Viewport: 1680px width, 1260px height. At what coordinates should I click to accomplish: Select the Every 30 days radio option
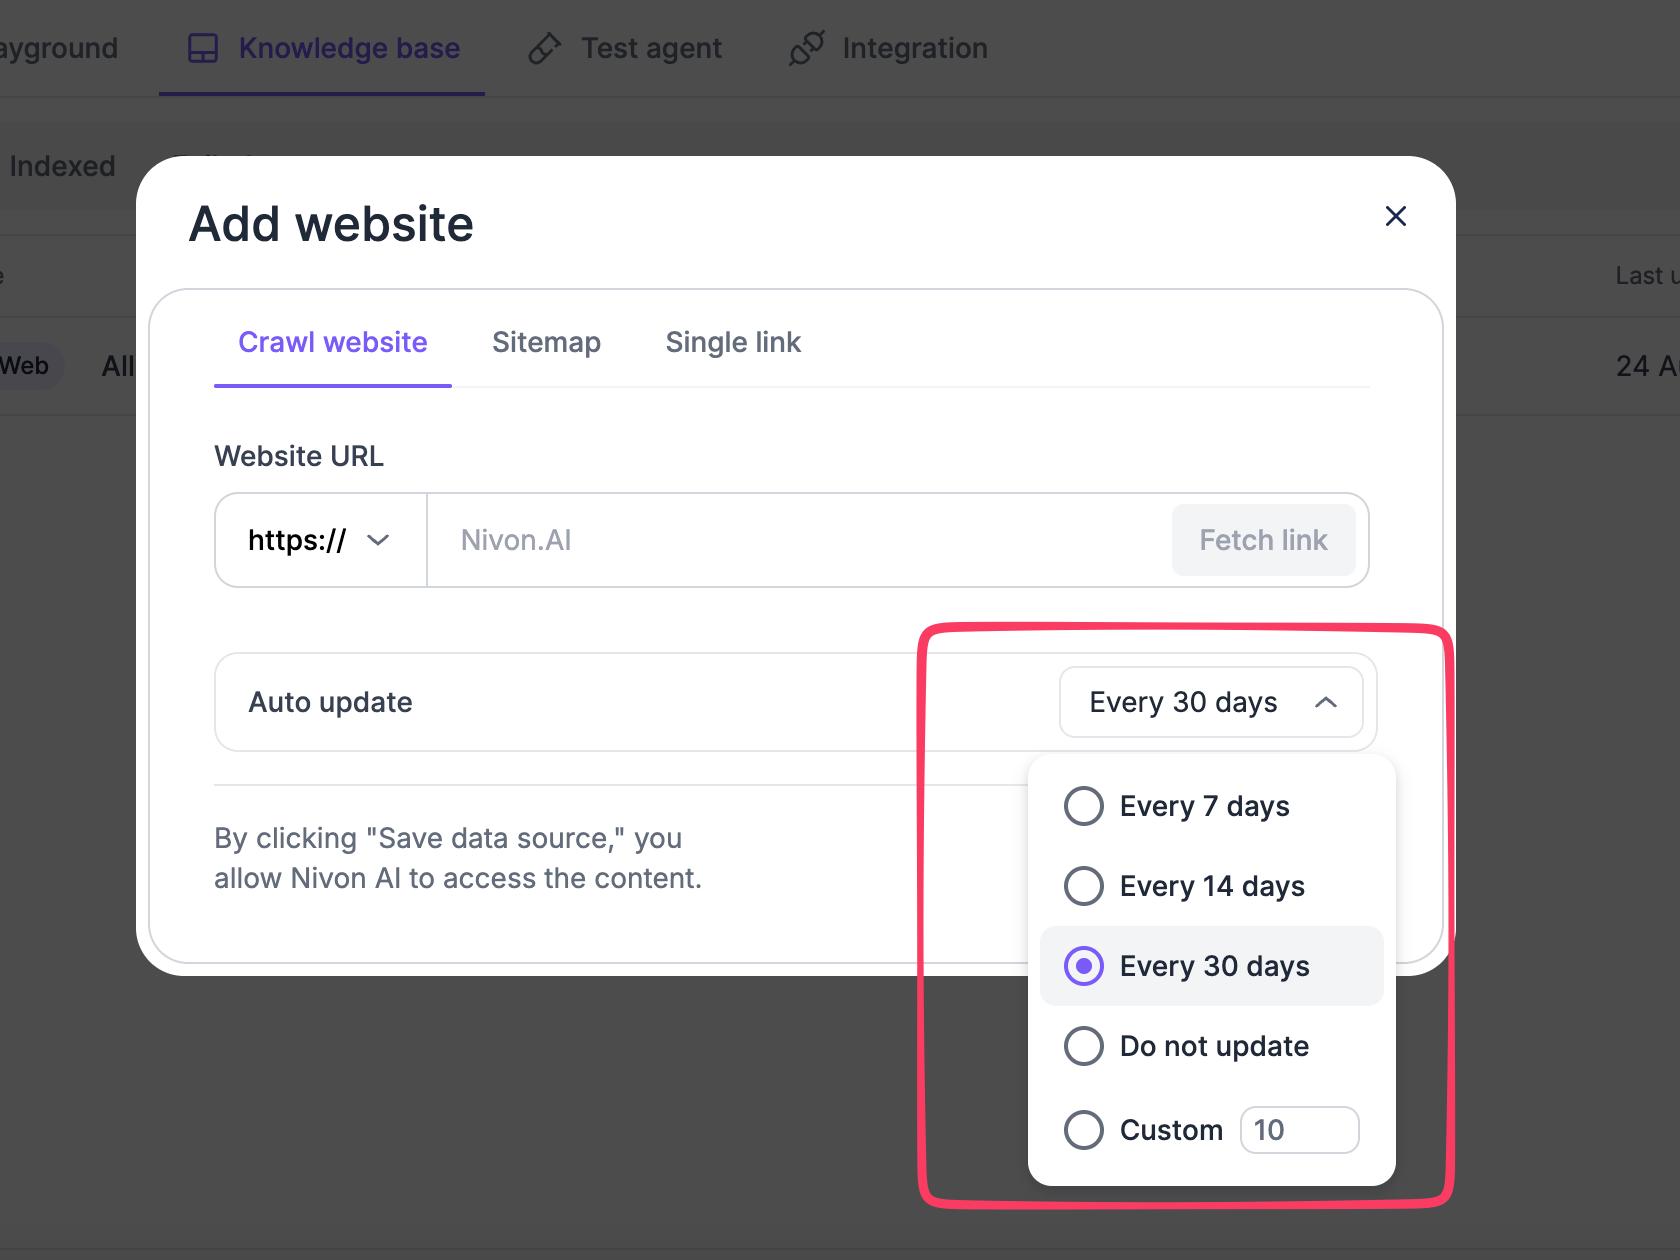pos(1084,966)
